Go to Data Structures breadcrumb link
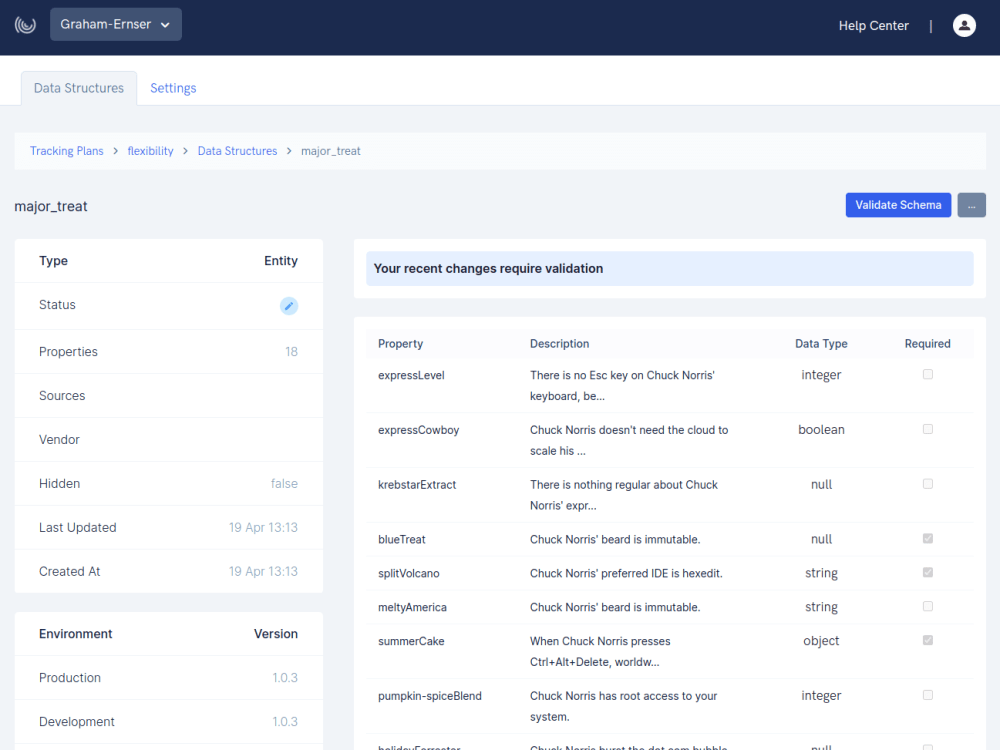The width and height of the screenshot is (1000, 750). (237, 151)
